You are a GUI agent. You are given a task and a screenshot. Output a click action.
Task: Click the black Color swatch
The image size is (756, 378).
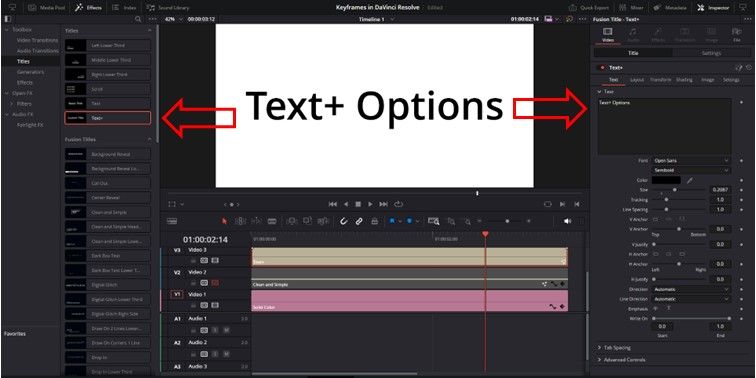(x=666, y=180)
